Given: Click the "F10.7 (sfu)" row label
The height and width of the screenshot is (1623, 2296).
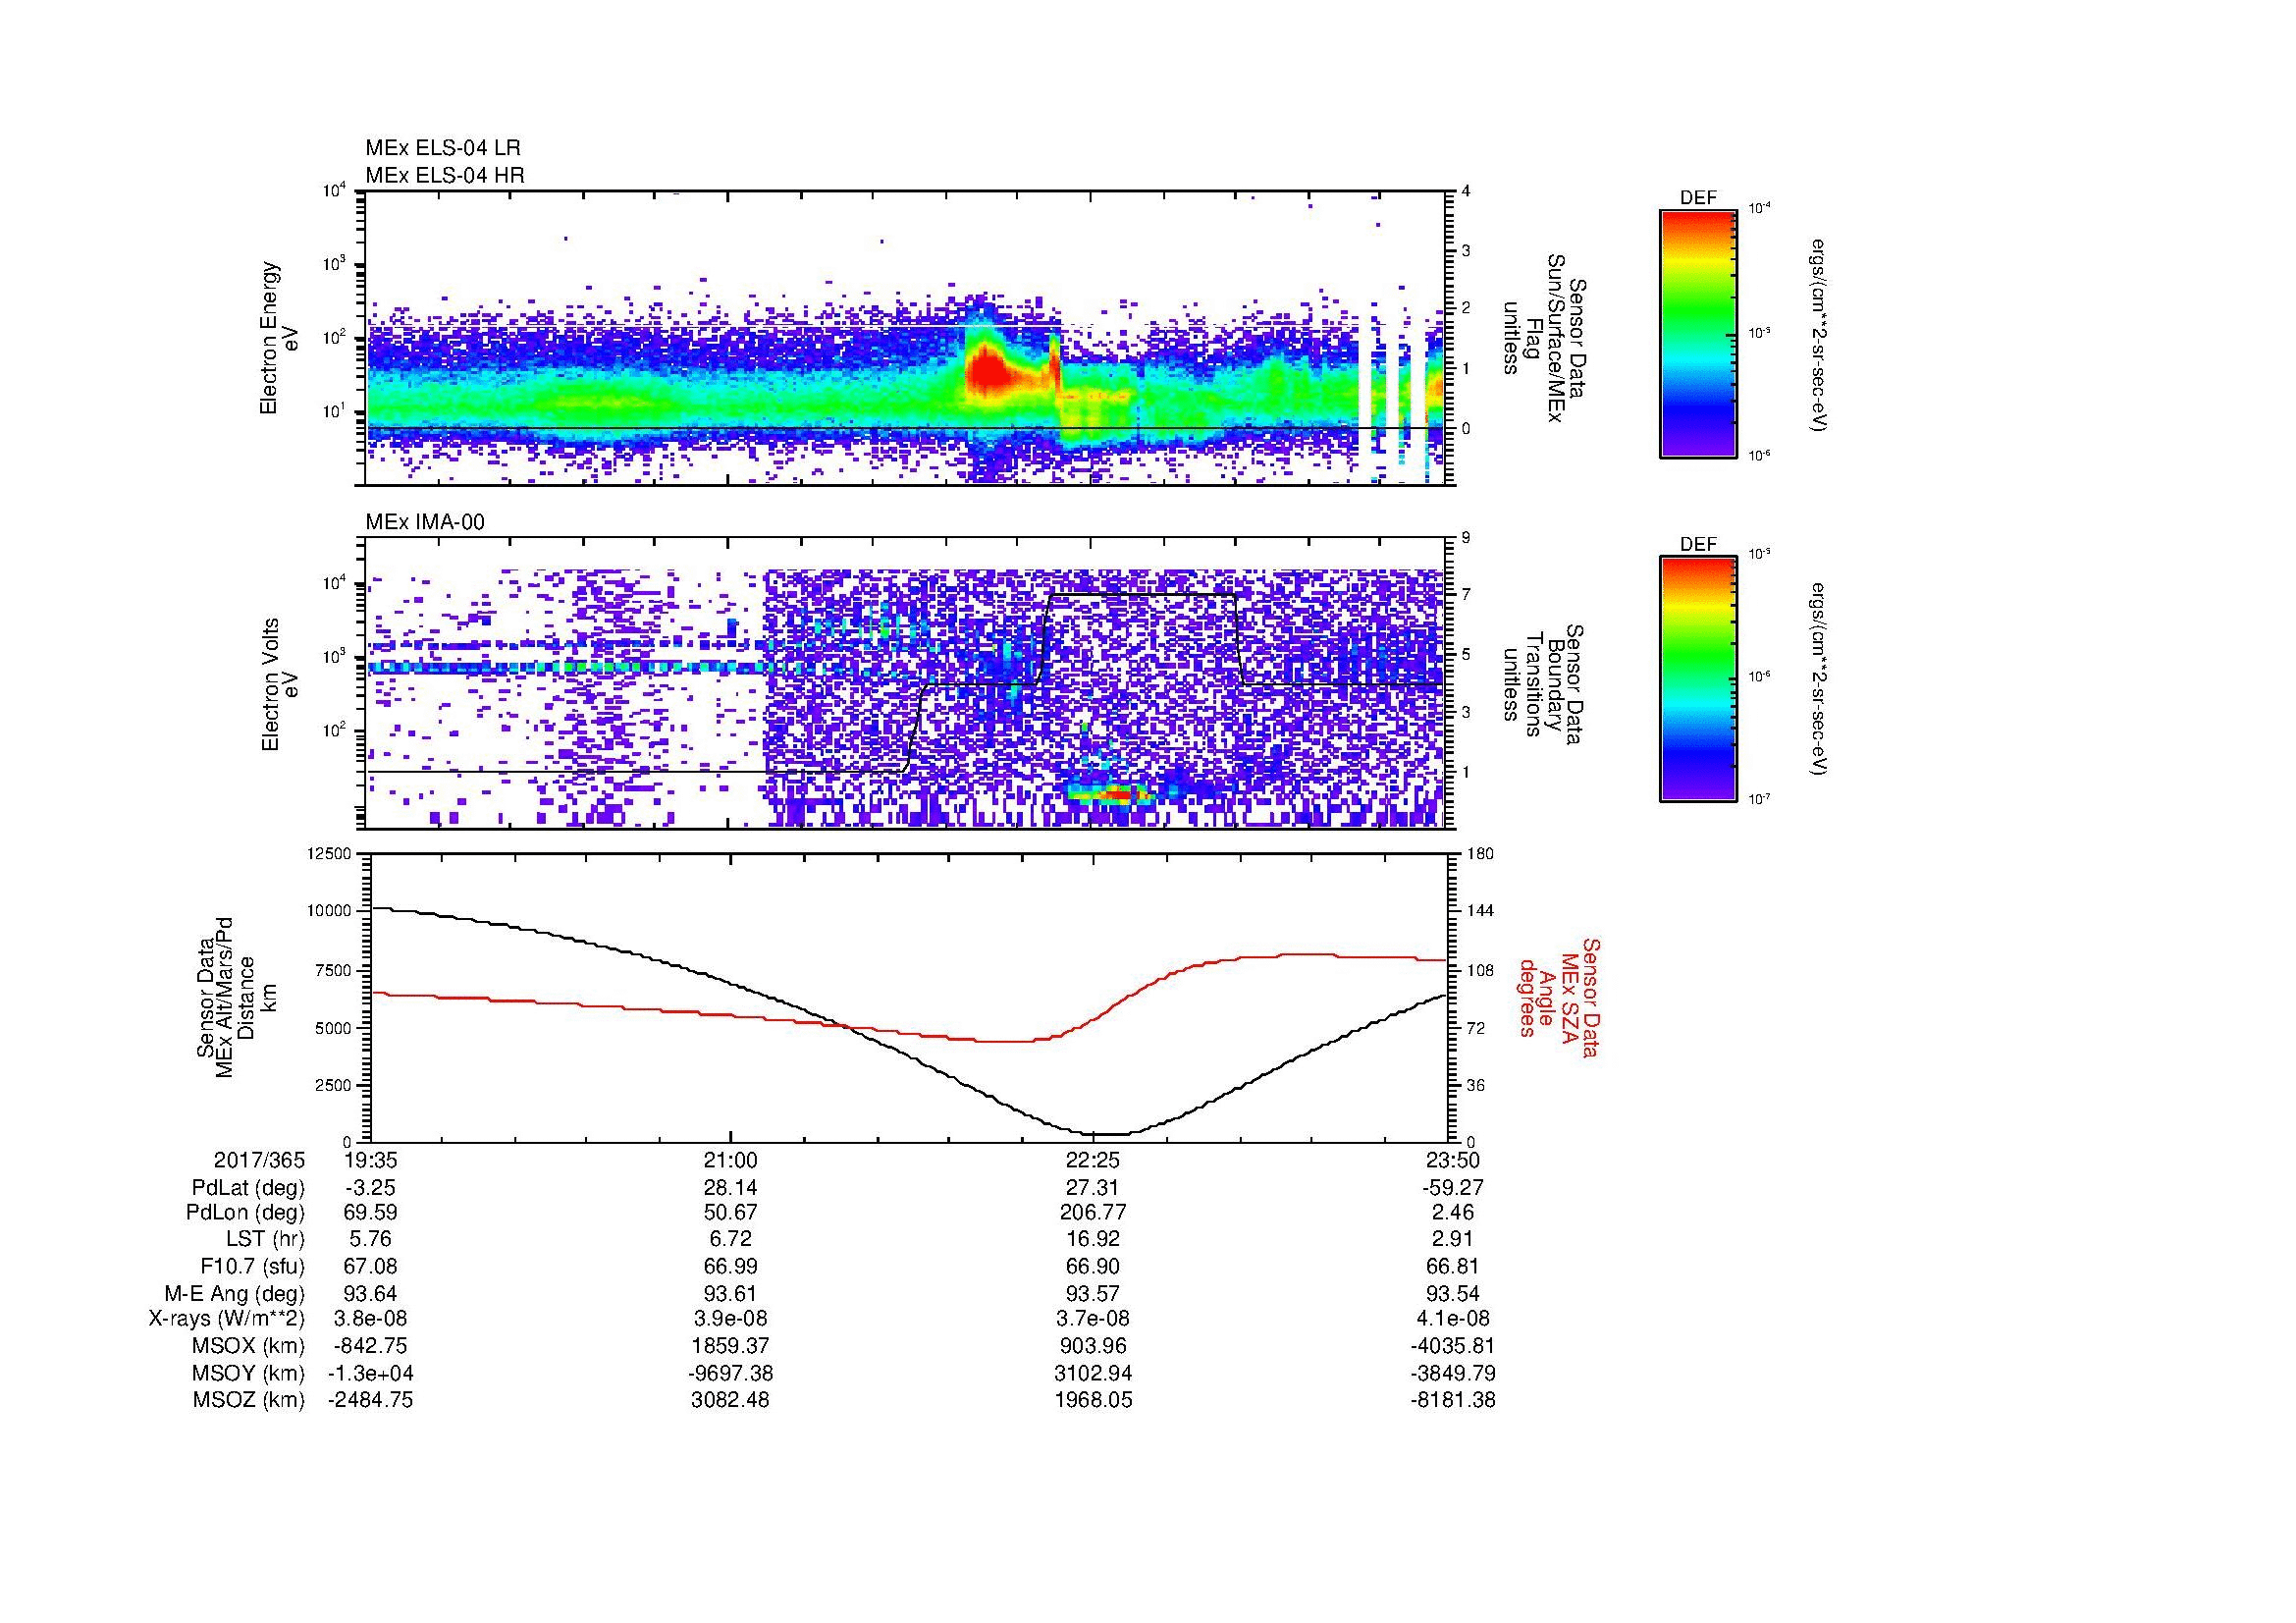Looking at the screenshot, I should 252,1267.
